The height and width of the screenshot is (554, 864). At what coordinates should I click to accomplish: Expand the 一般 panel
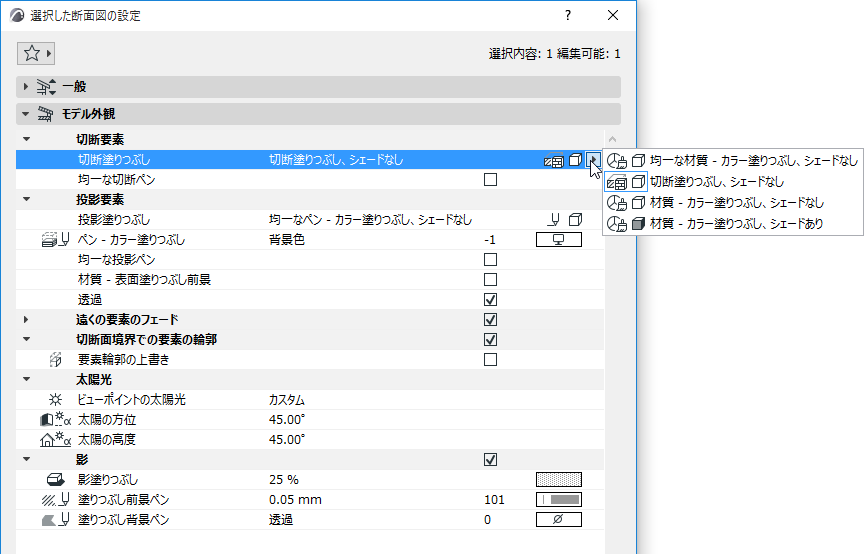point(25,87)
